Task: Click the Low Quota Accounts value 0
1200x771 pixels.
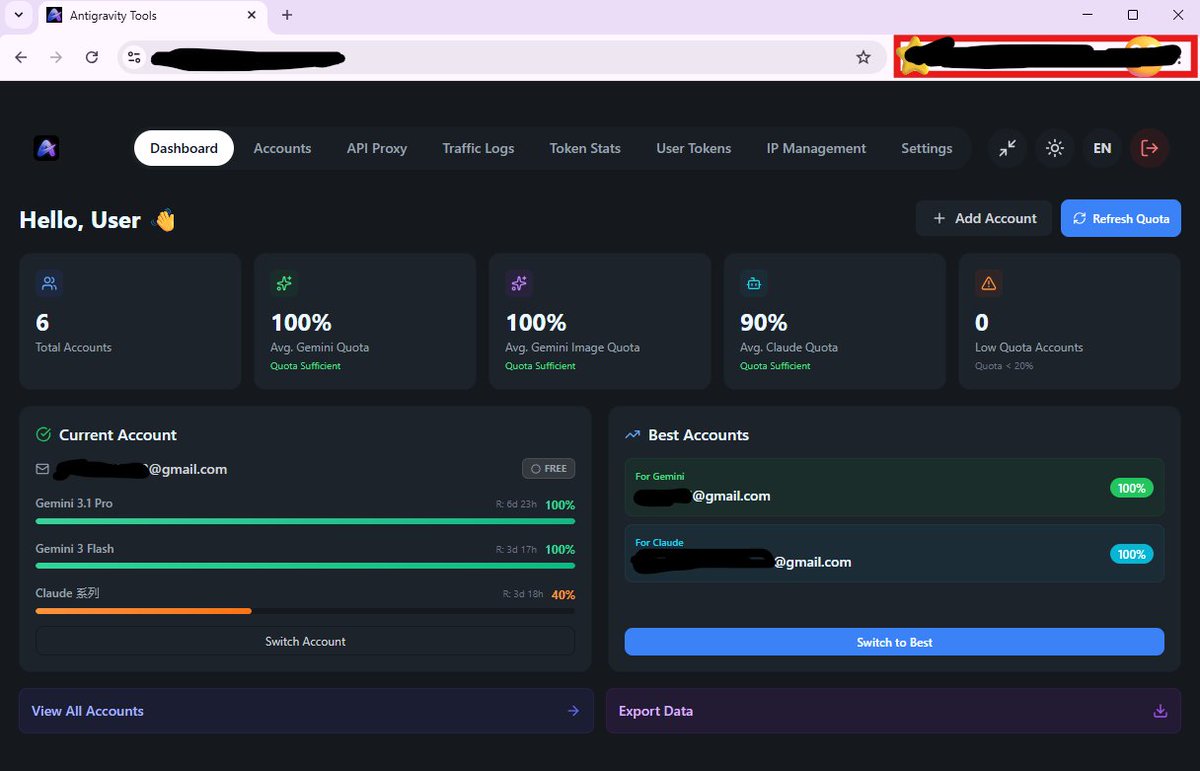Action: [x=982, y=322]
